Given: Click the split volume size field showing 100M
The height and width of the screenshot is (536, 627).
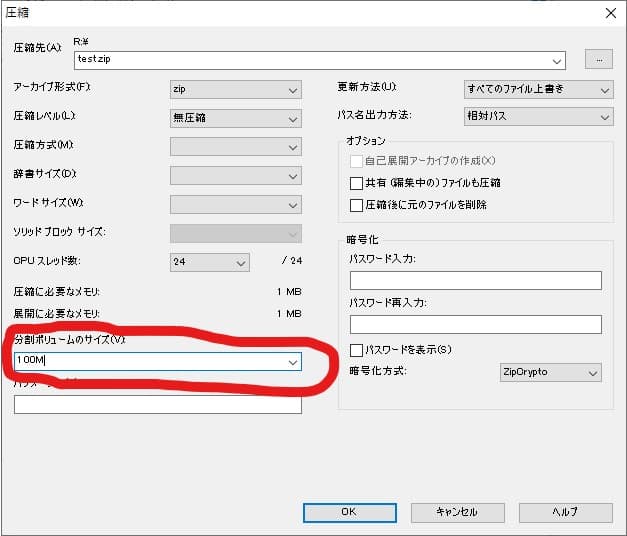Looking at the screenshot, I should click(x=158, y=362).
